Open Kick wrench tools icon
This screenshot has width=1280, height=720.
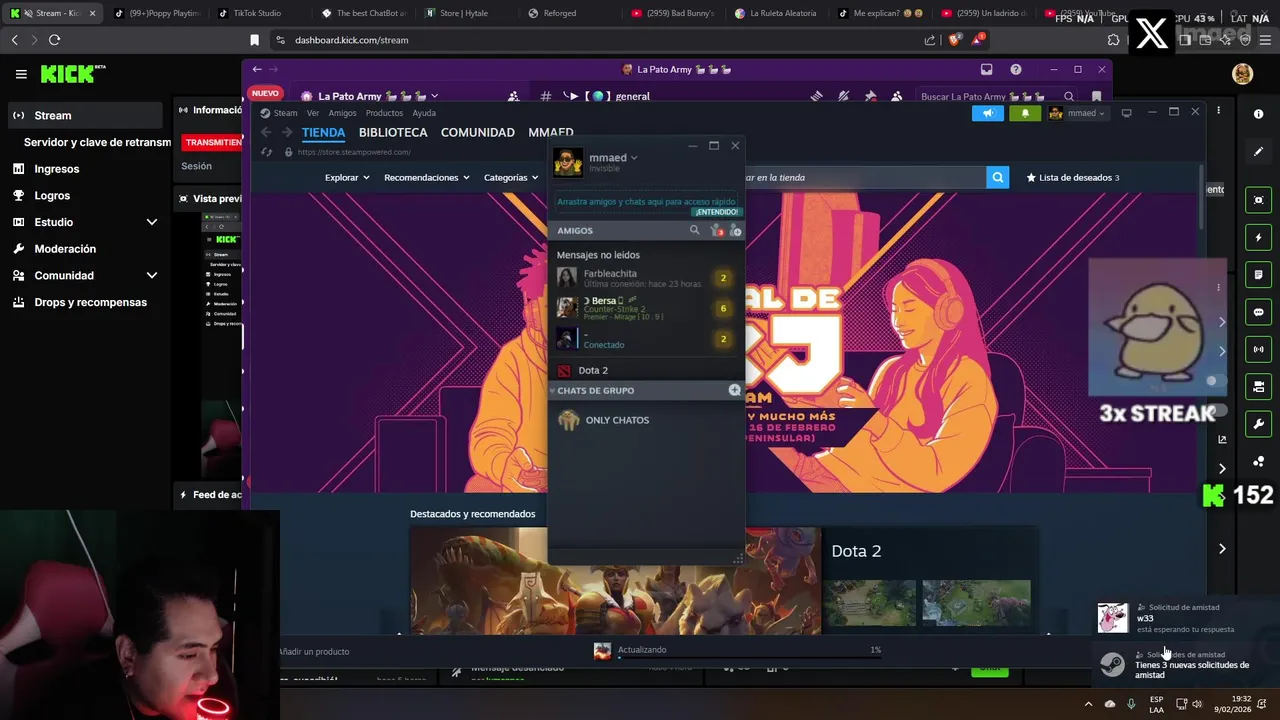tap(1258, 423)
